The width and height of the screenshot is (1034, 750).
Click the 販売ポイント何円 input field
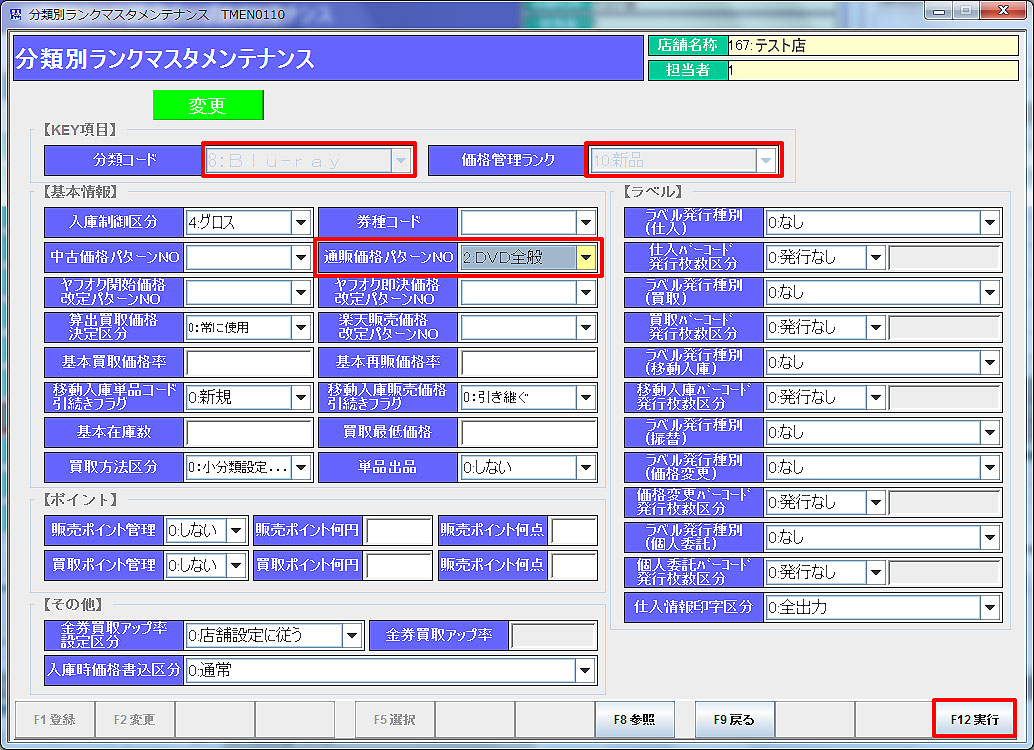[398, 531]
